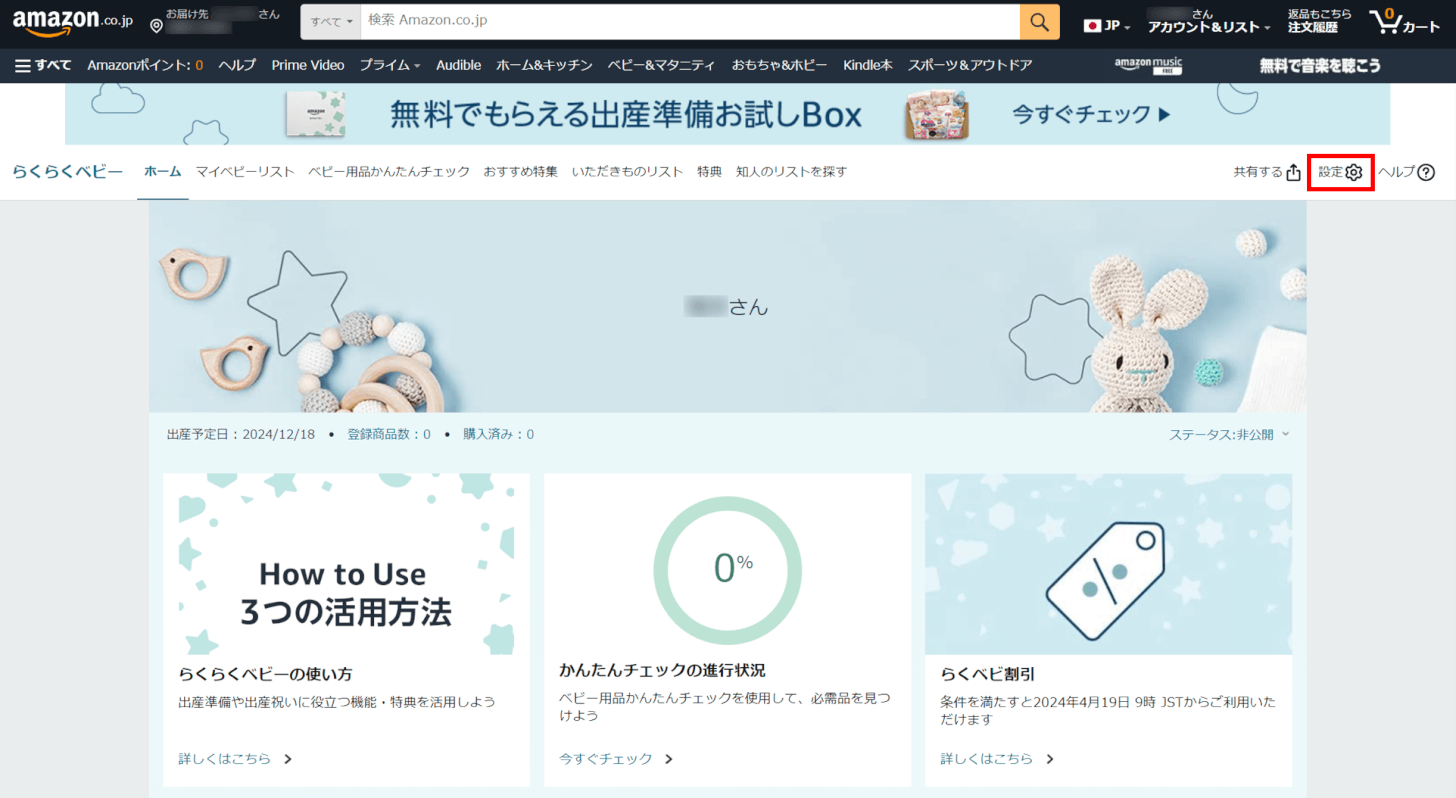
Task: Expand ステータス:非公開 dropdown
Action: (x=1229, y=435)
